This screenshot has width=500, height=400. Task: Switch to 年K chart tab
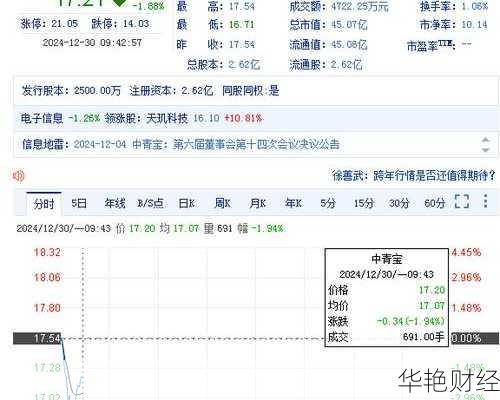(293, 203)
